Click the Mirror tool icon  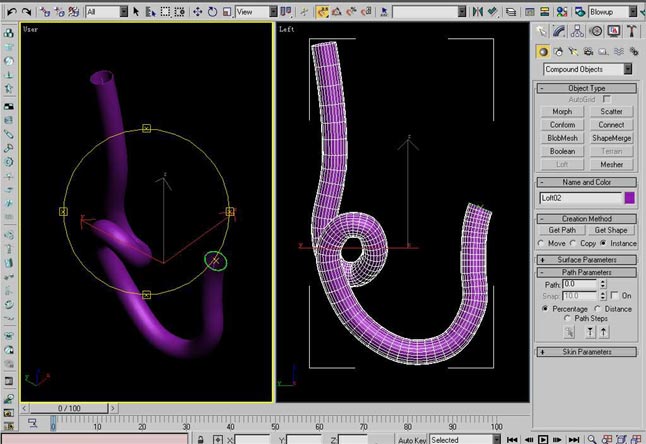(477, 12)
